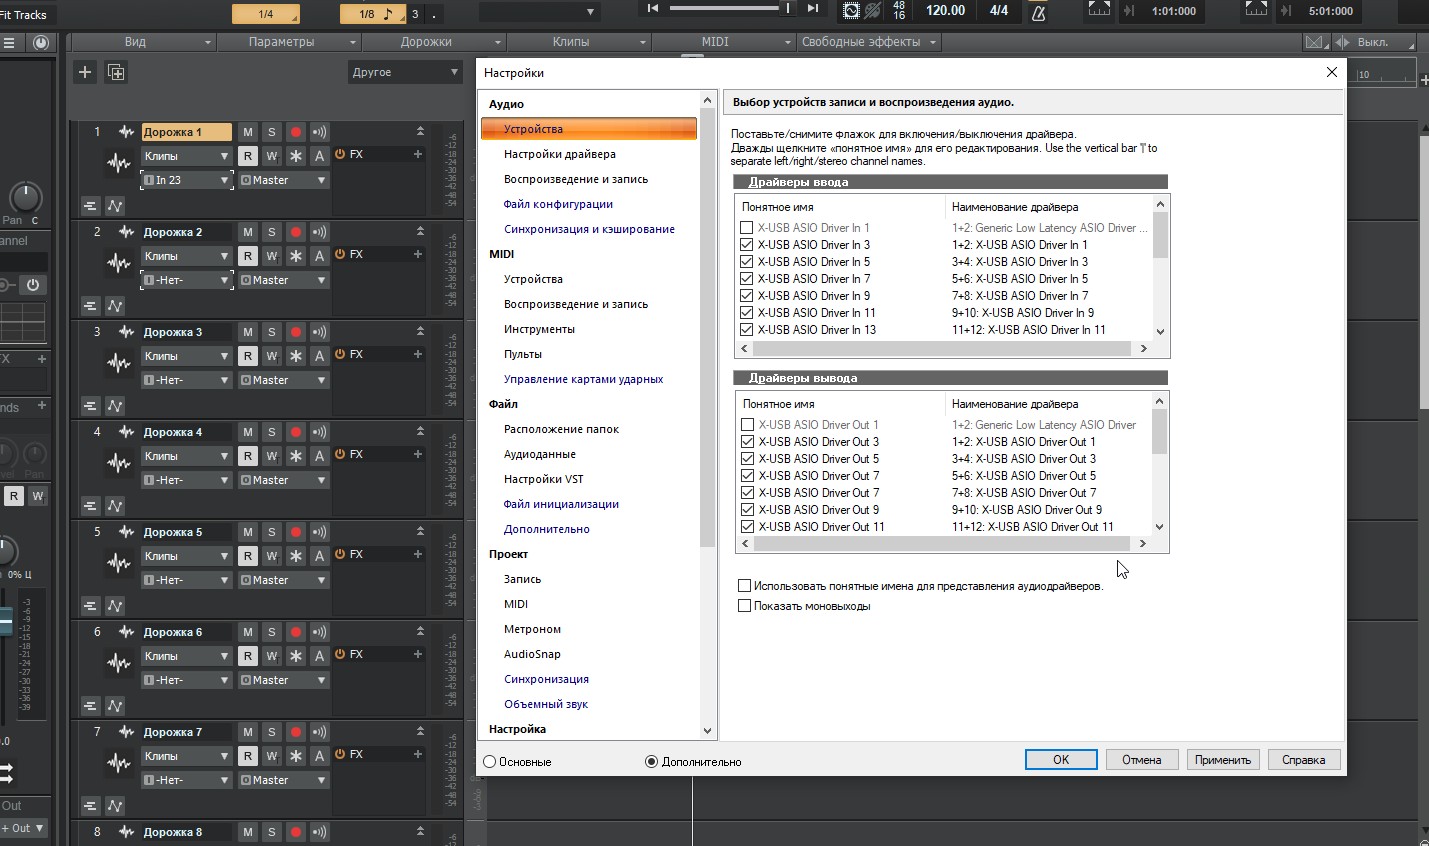Click the add track plus icon
This screenshot has width=1429, height=846.
tap(85, 72)
